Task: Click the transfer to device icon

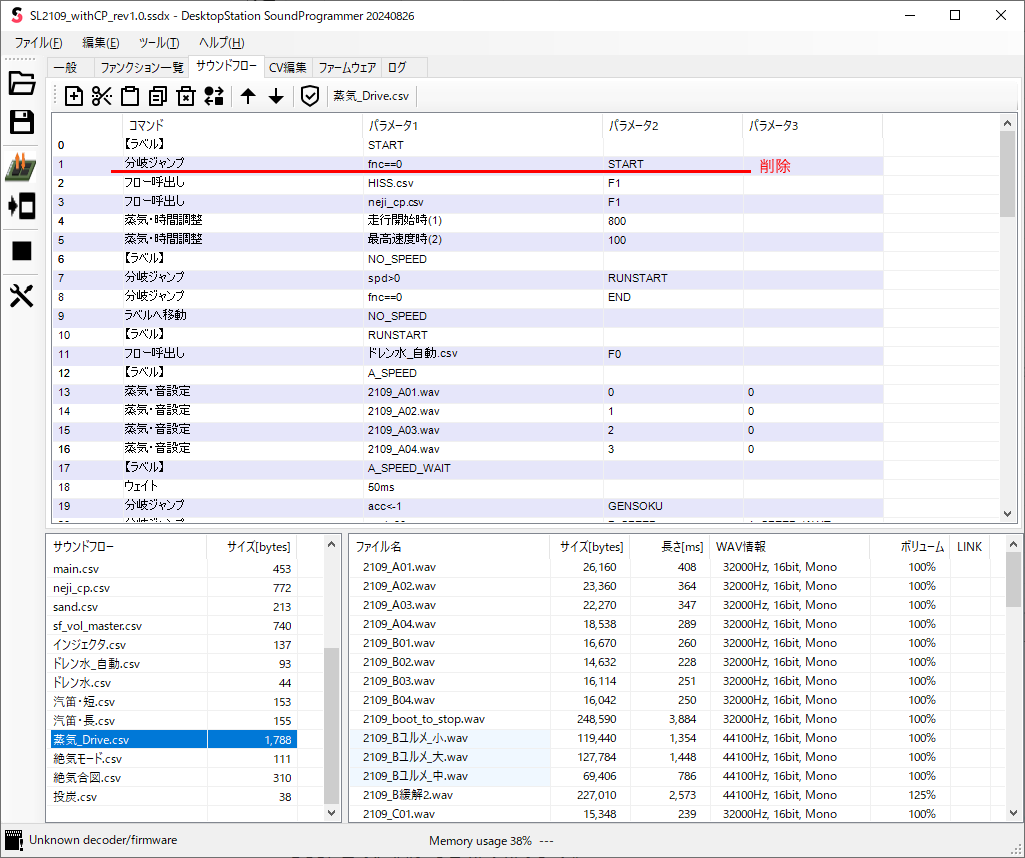Action: point(22,207)
